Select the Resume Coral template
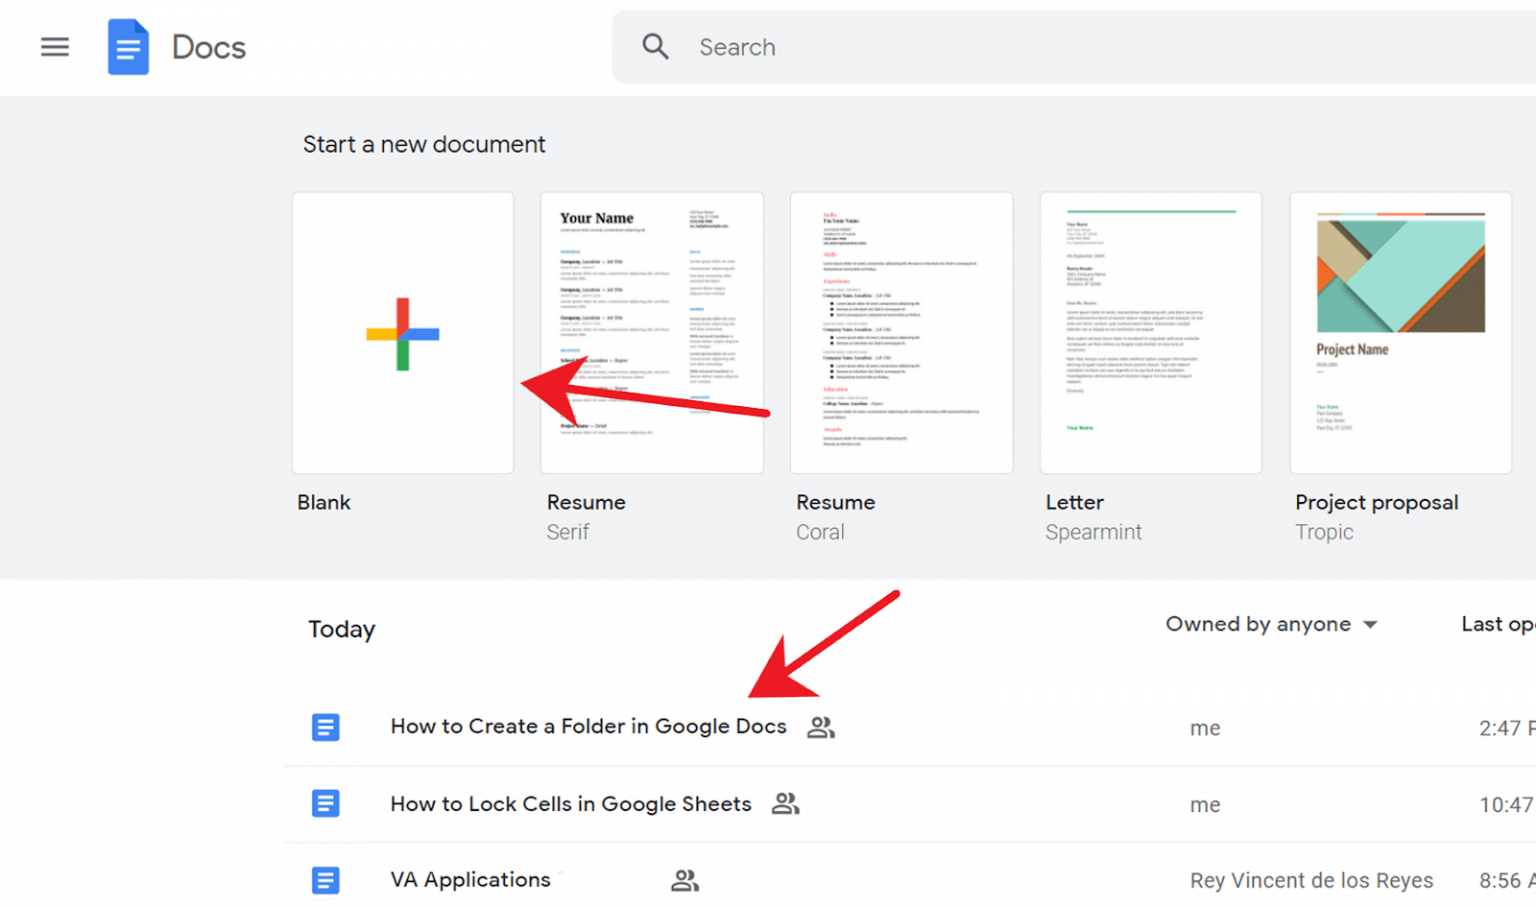This screenshot has width=1536, height=907. [901, 332]
